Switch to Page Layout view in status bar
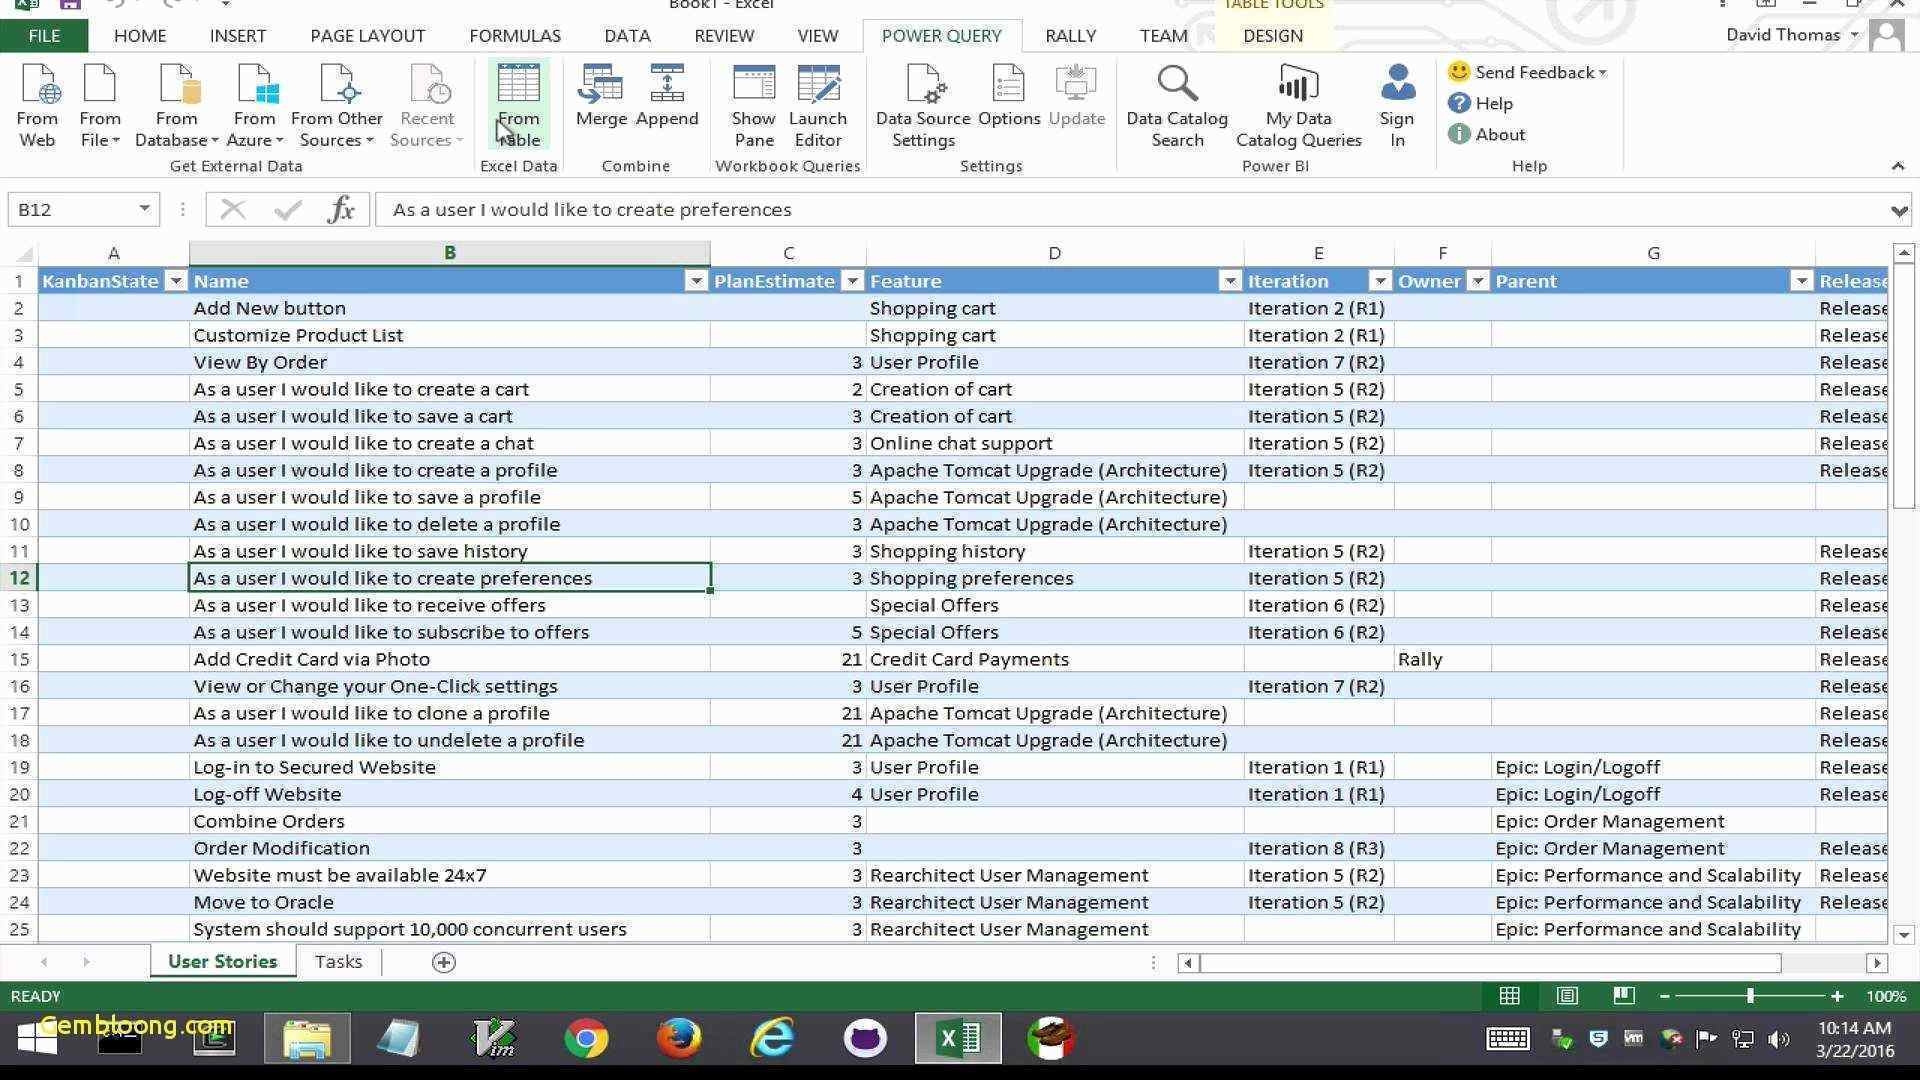The width and height of the screenshot is (1920, 1080). tap(1566, 996)
